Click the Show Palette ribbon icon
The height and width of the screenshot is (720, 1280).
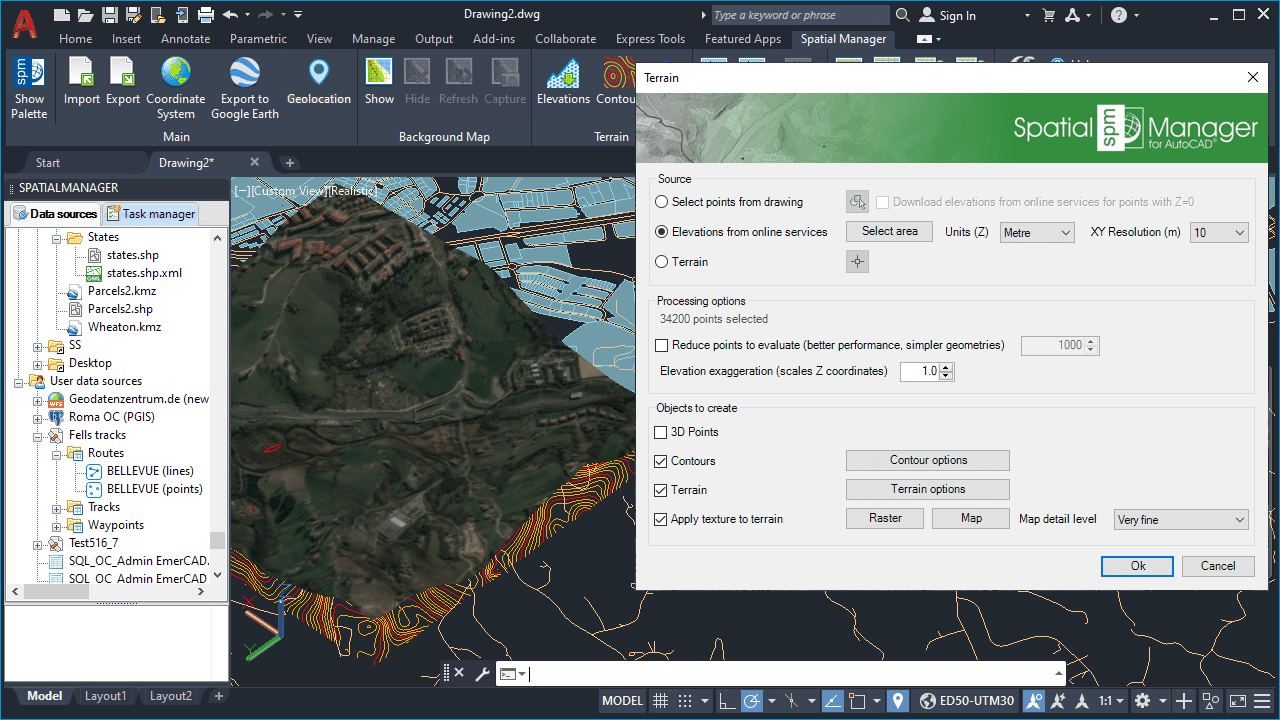(x=29, y=88)
